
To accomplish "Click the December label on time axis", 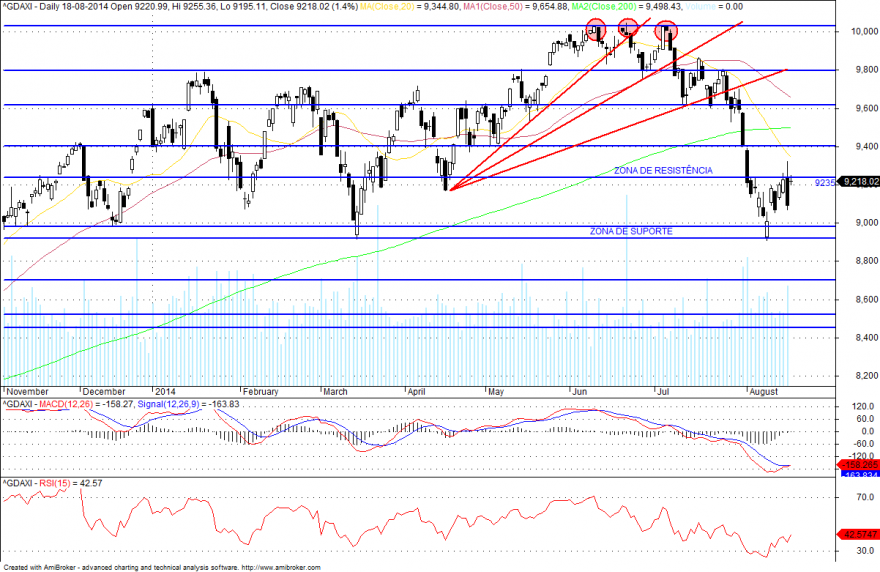I will 104,392.
